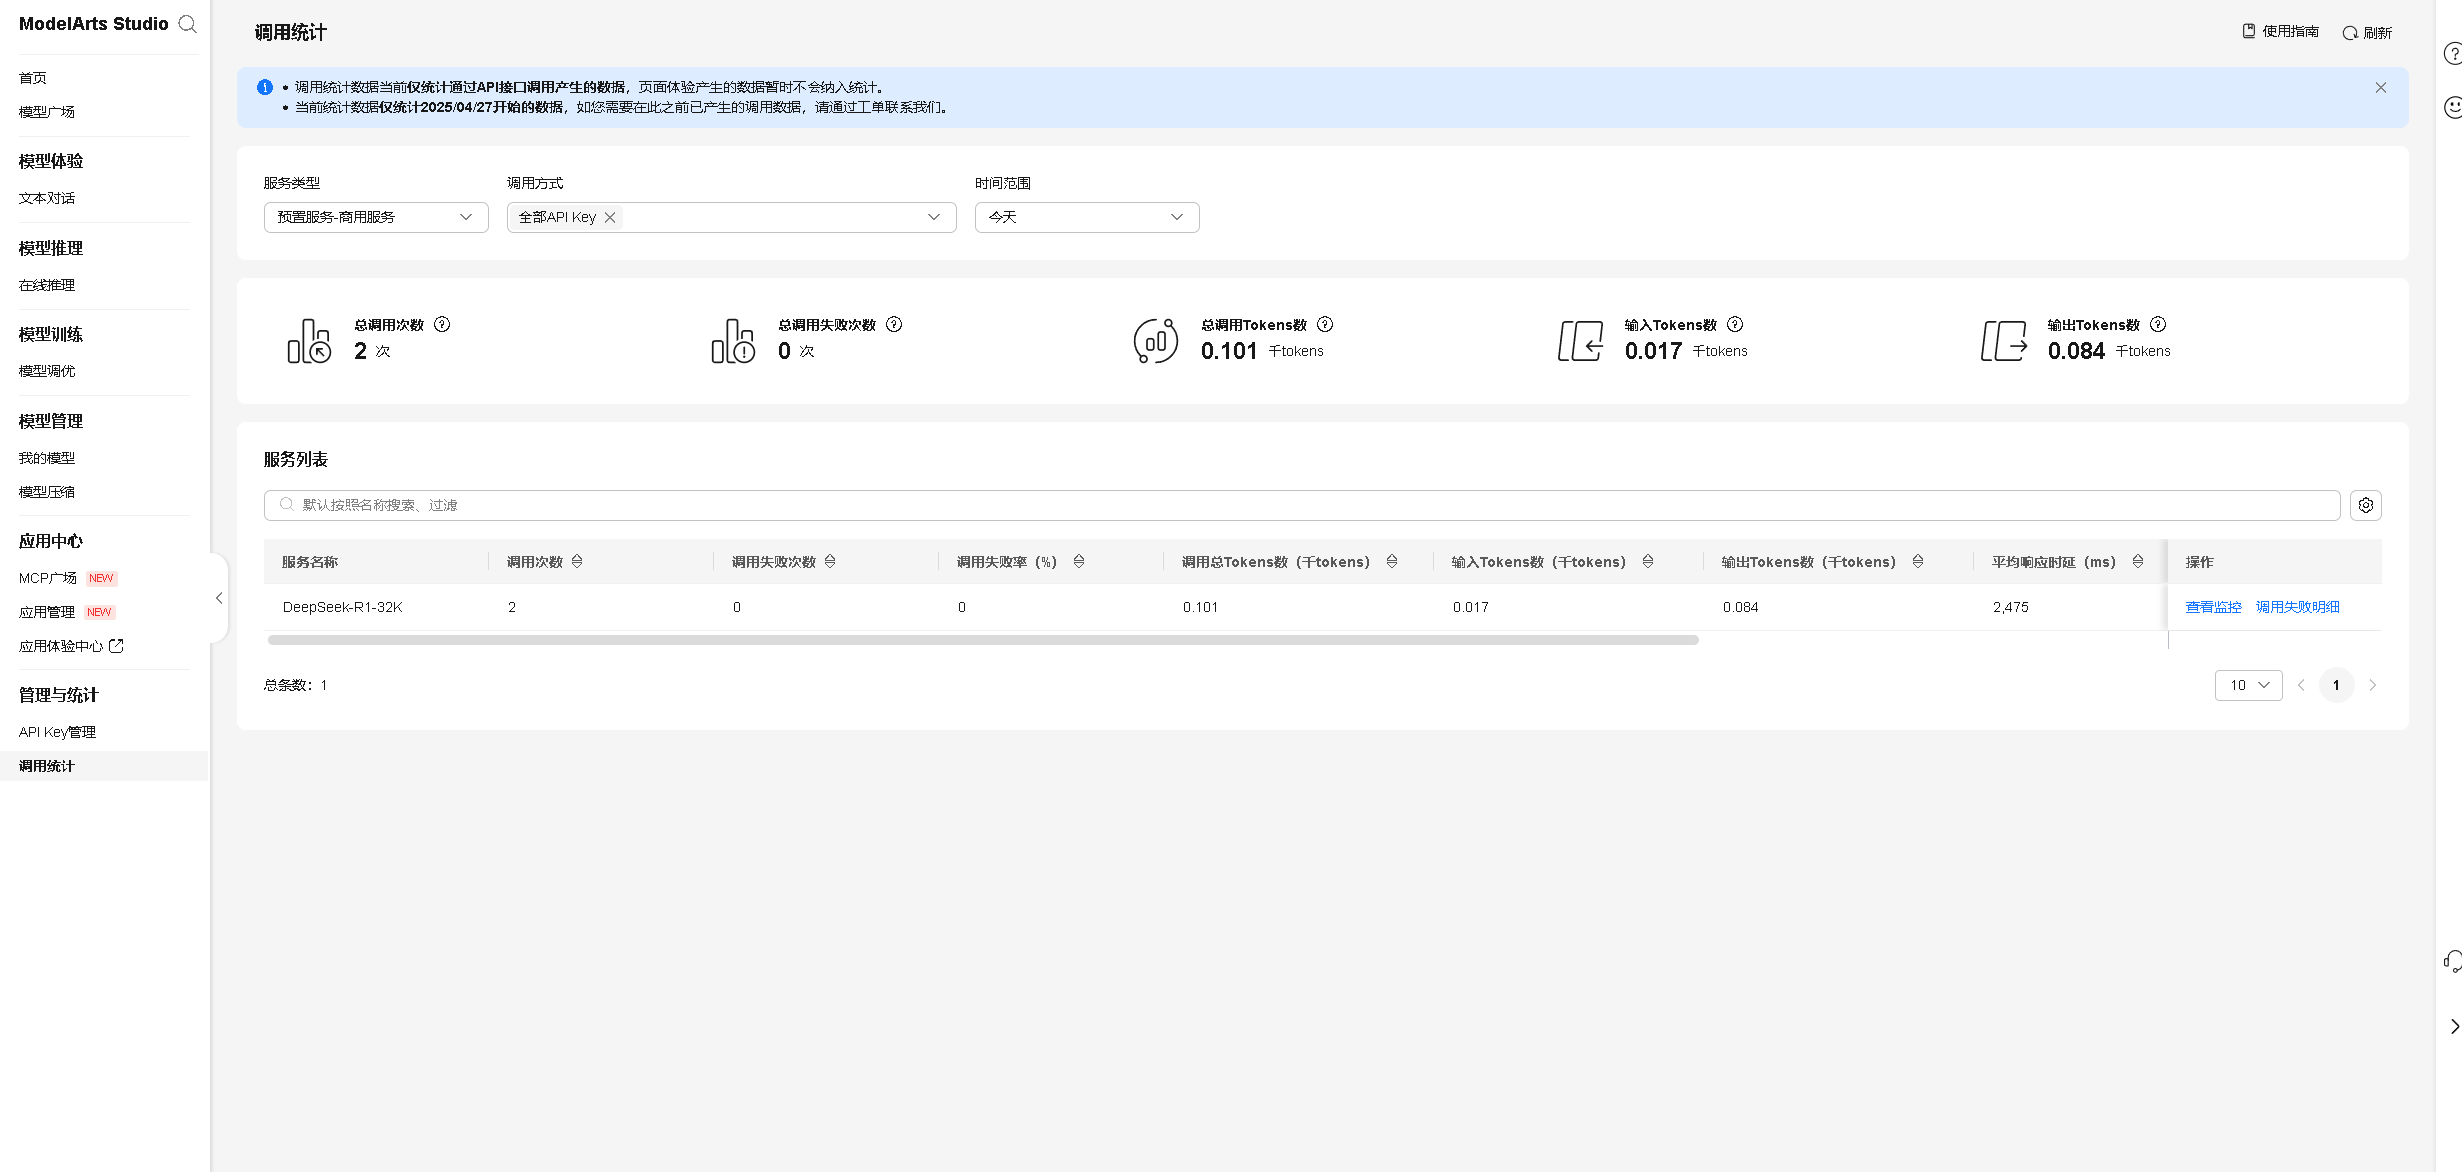Sort by 平均响应时延 column
This screenshot has width=2462, height=1172.
[2137, 562]
